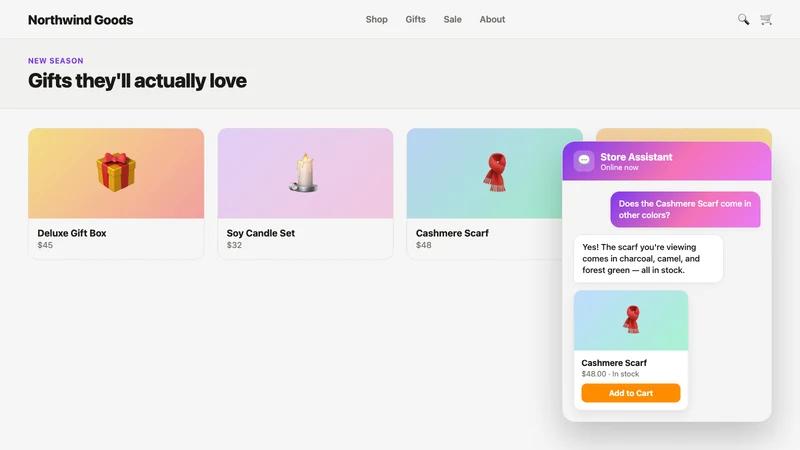Click the $48 price under Cashmere Scarf
Screen dimensions: 800x450
point(423,245)
